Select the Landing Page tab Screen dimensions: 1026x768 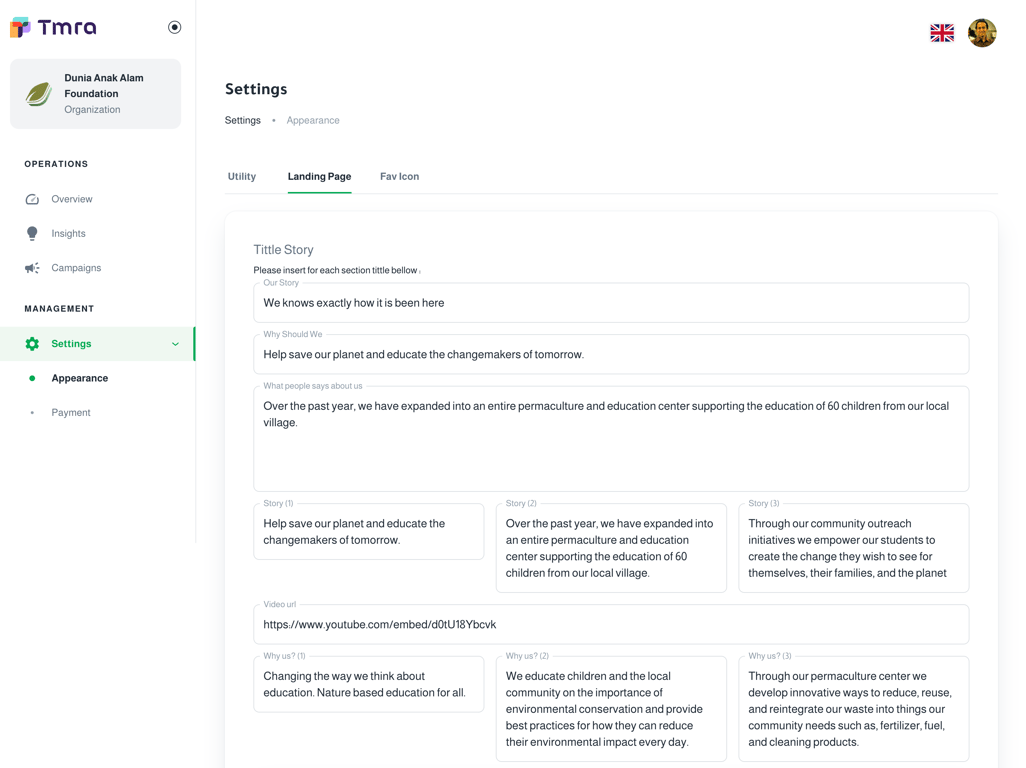point(319,177)
